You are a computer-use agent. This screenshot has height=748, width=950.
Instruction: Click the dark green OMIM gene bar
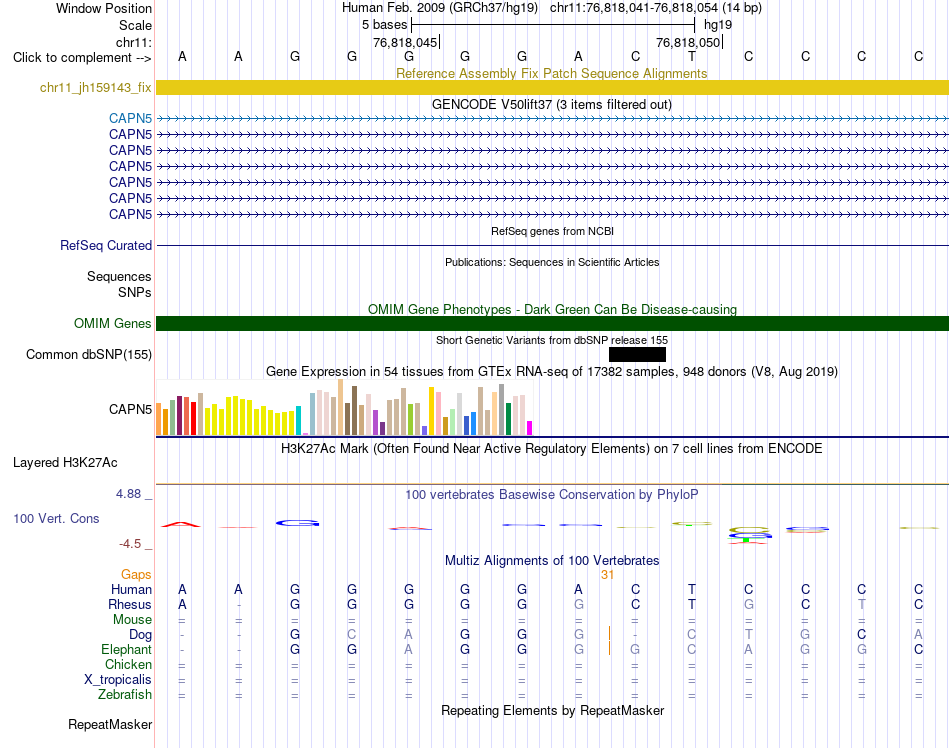pos(552,323)
